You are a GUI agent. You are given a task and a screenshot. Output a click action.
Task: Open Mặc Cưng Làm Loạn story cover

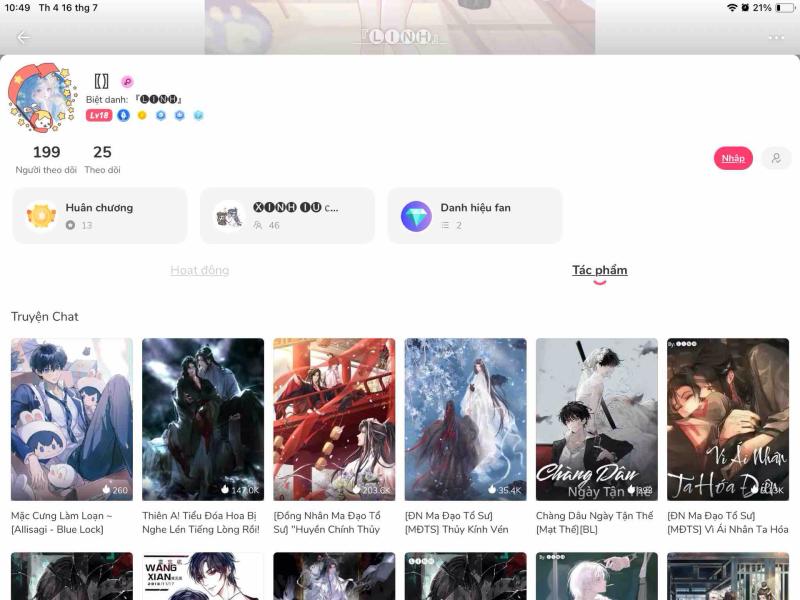coord(72,419)
